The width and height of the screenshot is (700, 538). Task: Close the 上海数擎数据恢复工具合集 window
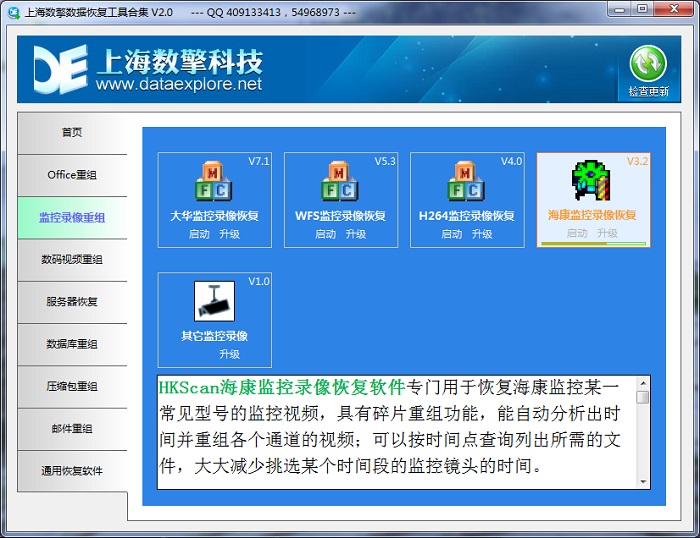(x=674, y=9)
